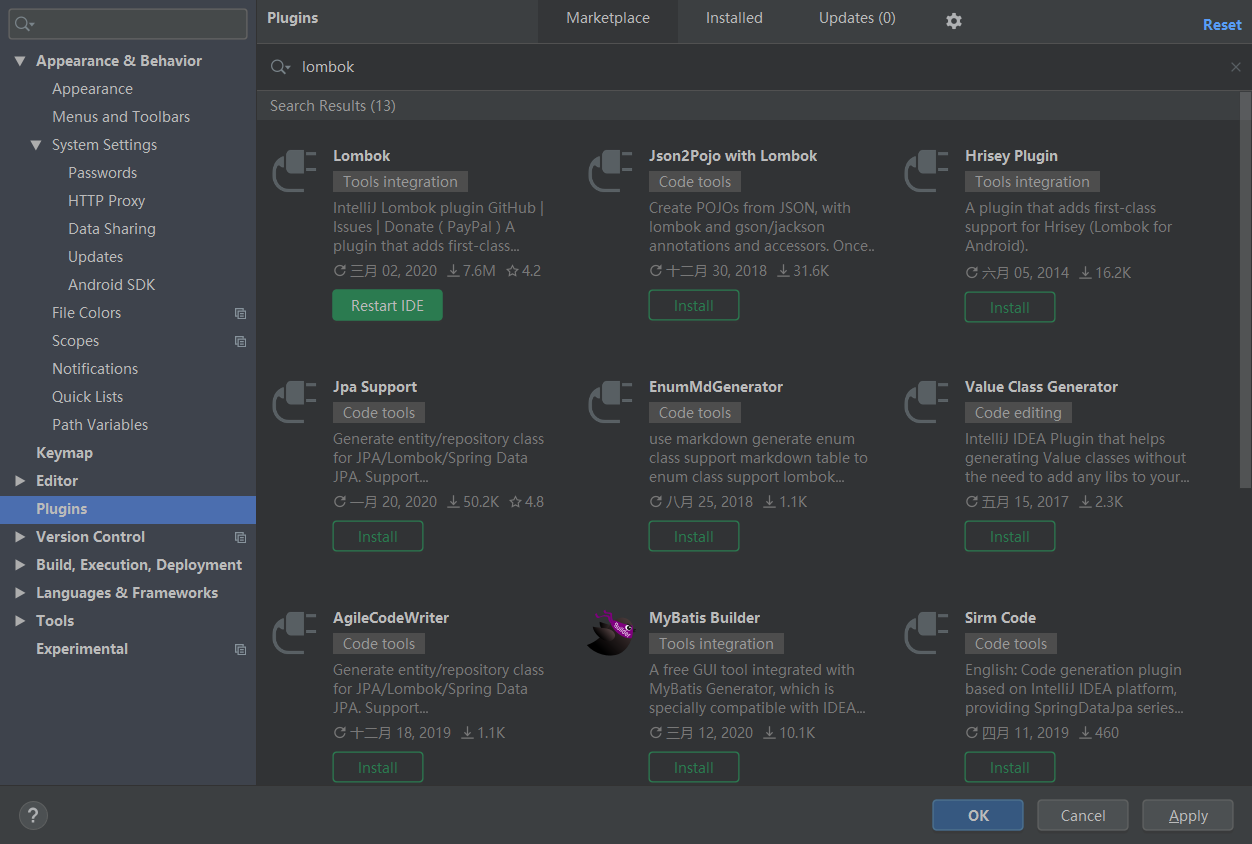
Task: Click the settings search magnifier icon
Action: tap(24, 23)
